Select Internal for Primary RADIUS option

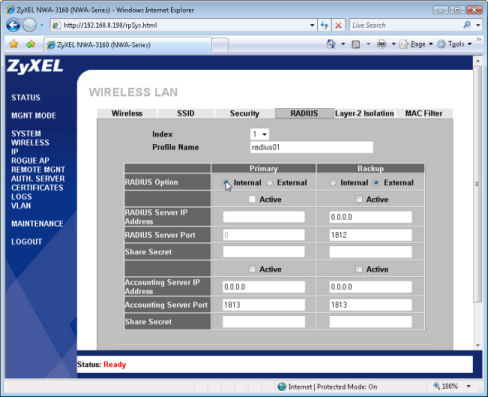[226, 183]
